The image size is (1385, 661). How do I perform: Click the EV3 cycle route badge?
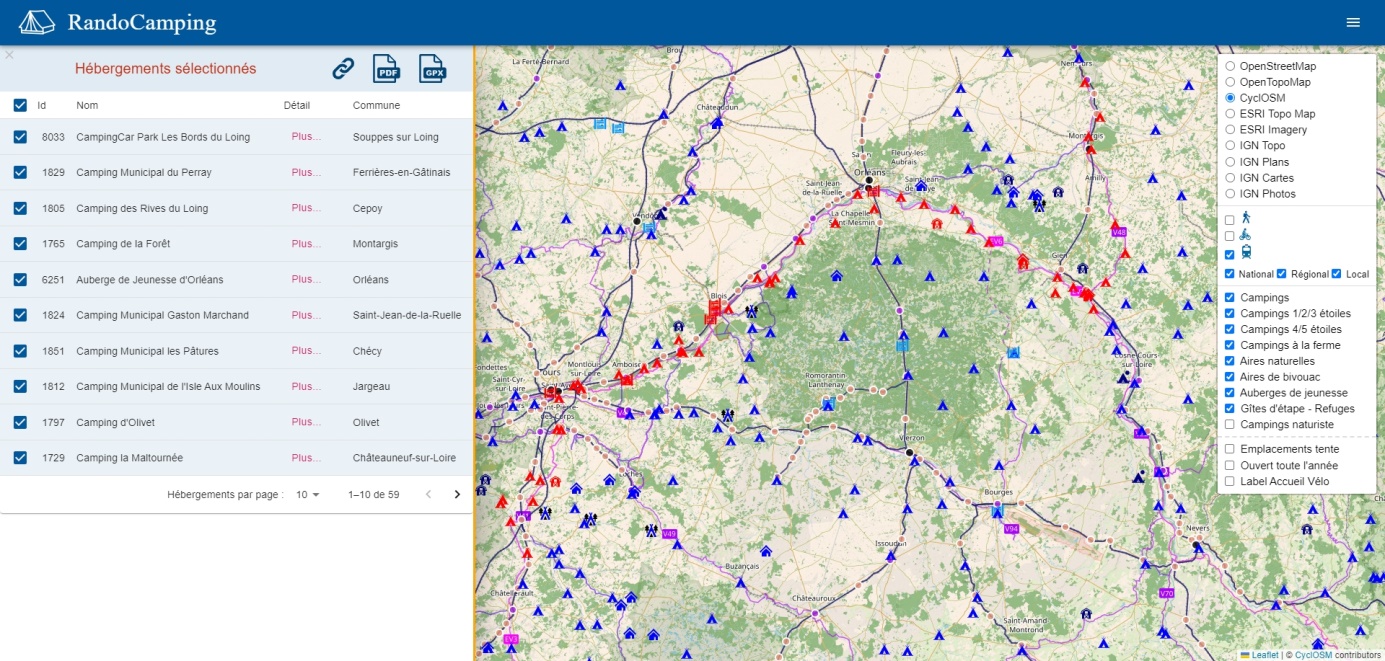coord(511,638)
